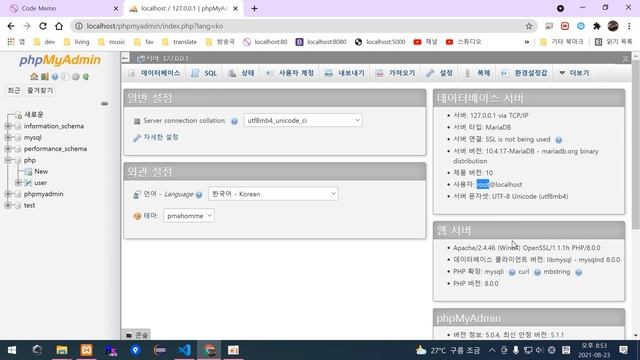Click the browser bookmark star icon
The image size is (640, 360).
pos(529,26)
